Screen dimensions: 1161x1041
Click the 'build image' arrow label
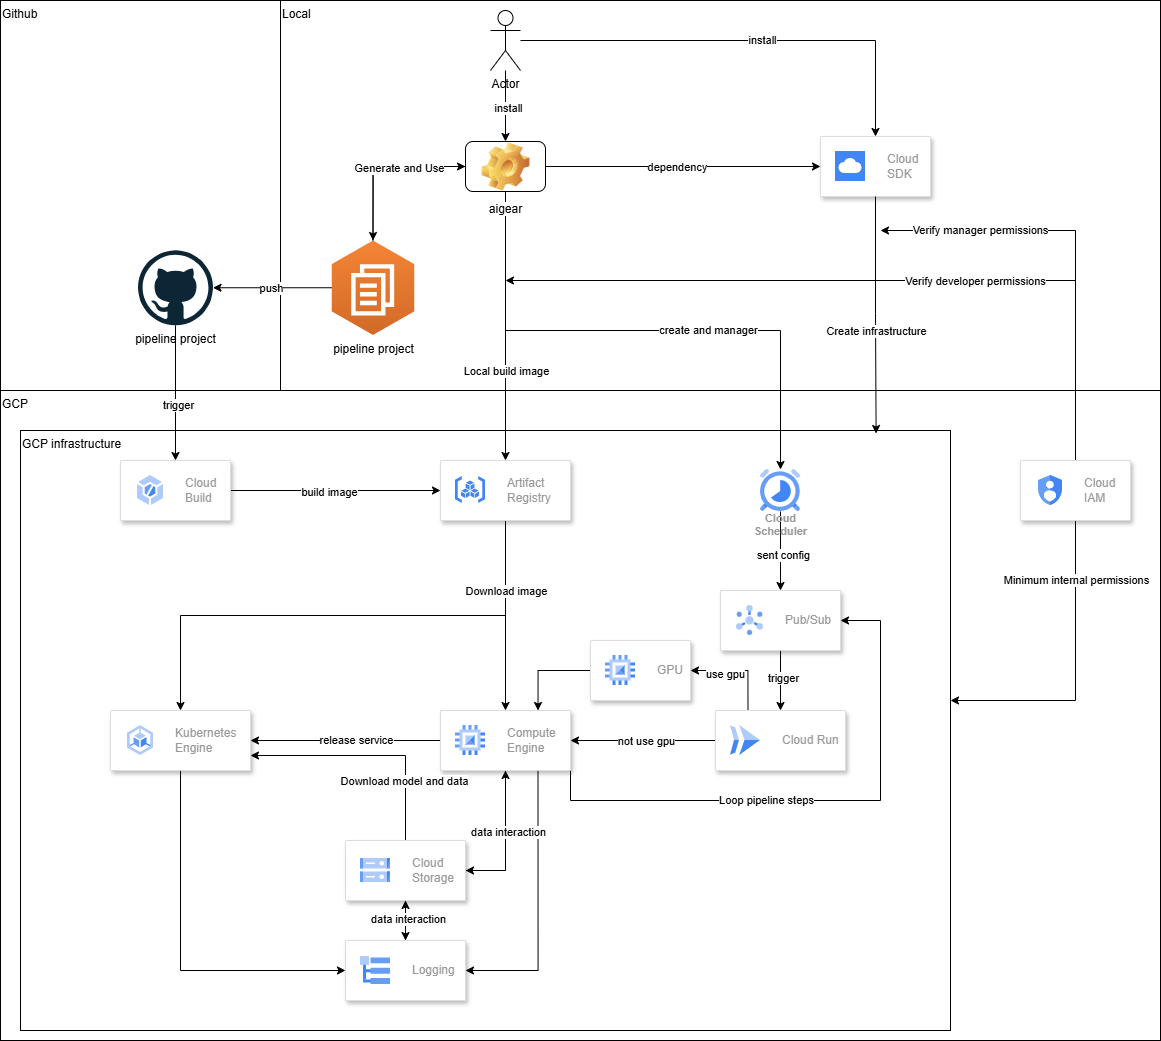(x=329, y=492)
